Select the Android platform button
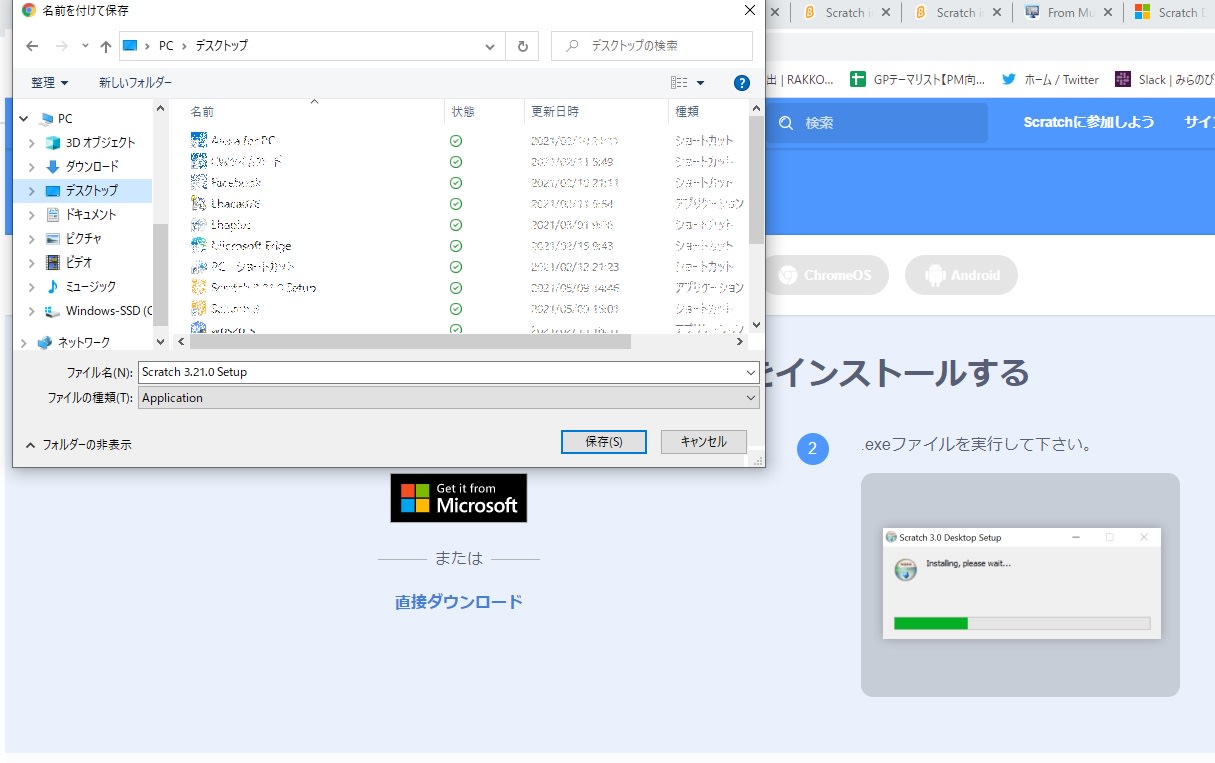The image size is (1215, 763). point(961,275)
